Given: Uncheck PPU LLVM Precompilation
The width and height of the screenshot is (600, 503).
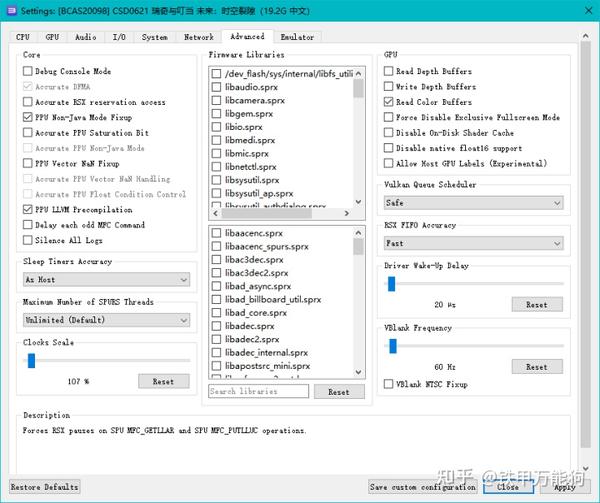Looking at the screenshot, I should click(x=28, y=210).
